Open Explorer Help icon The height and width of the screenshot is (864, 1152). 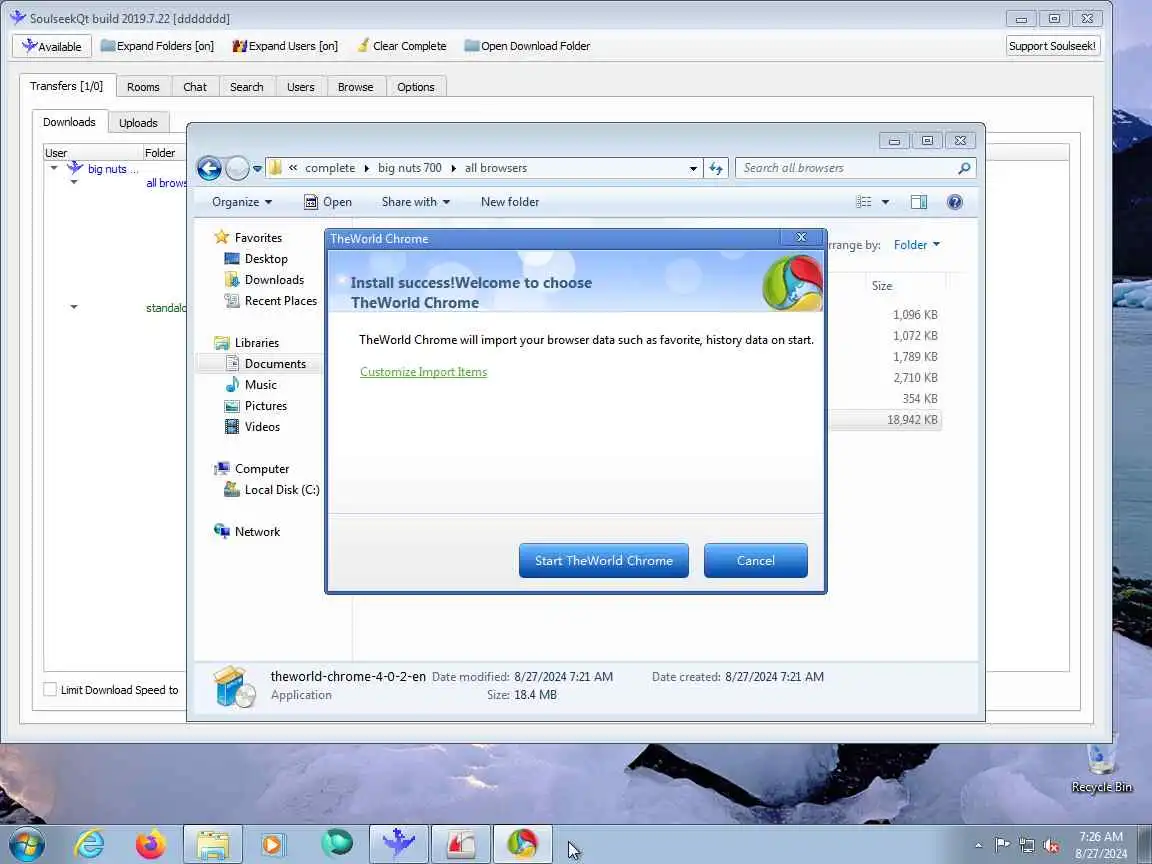click(x=954, y=202)
